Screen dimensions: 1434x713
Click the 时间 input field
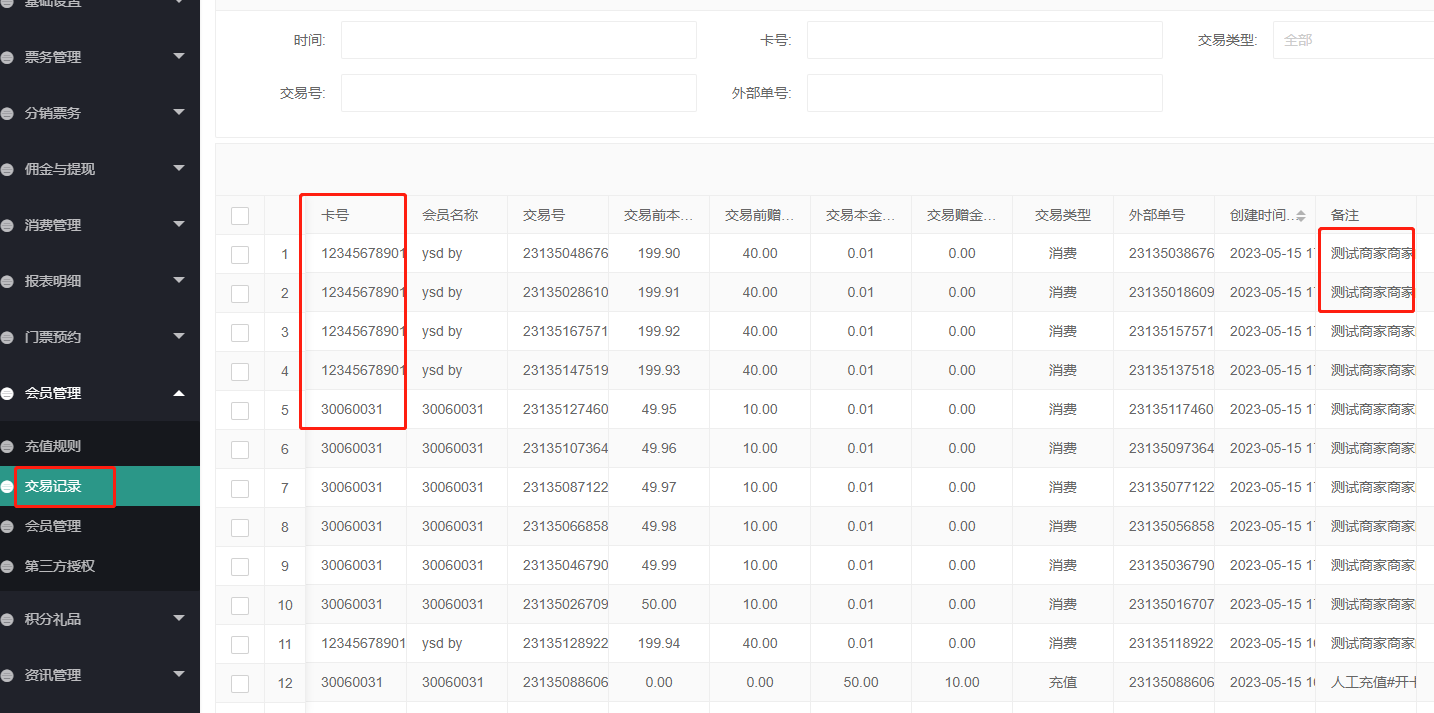518,41
